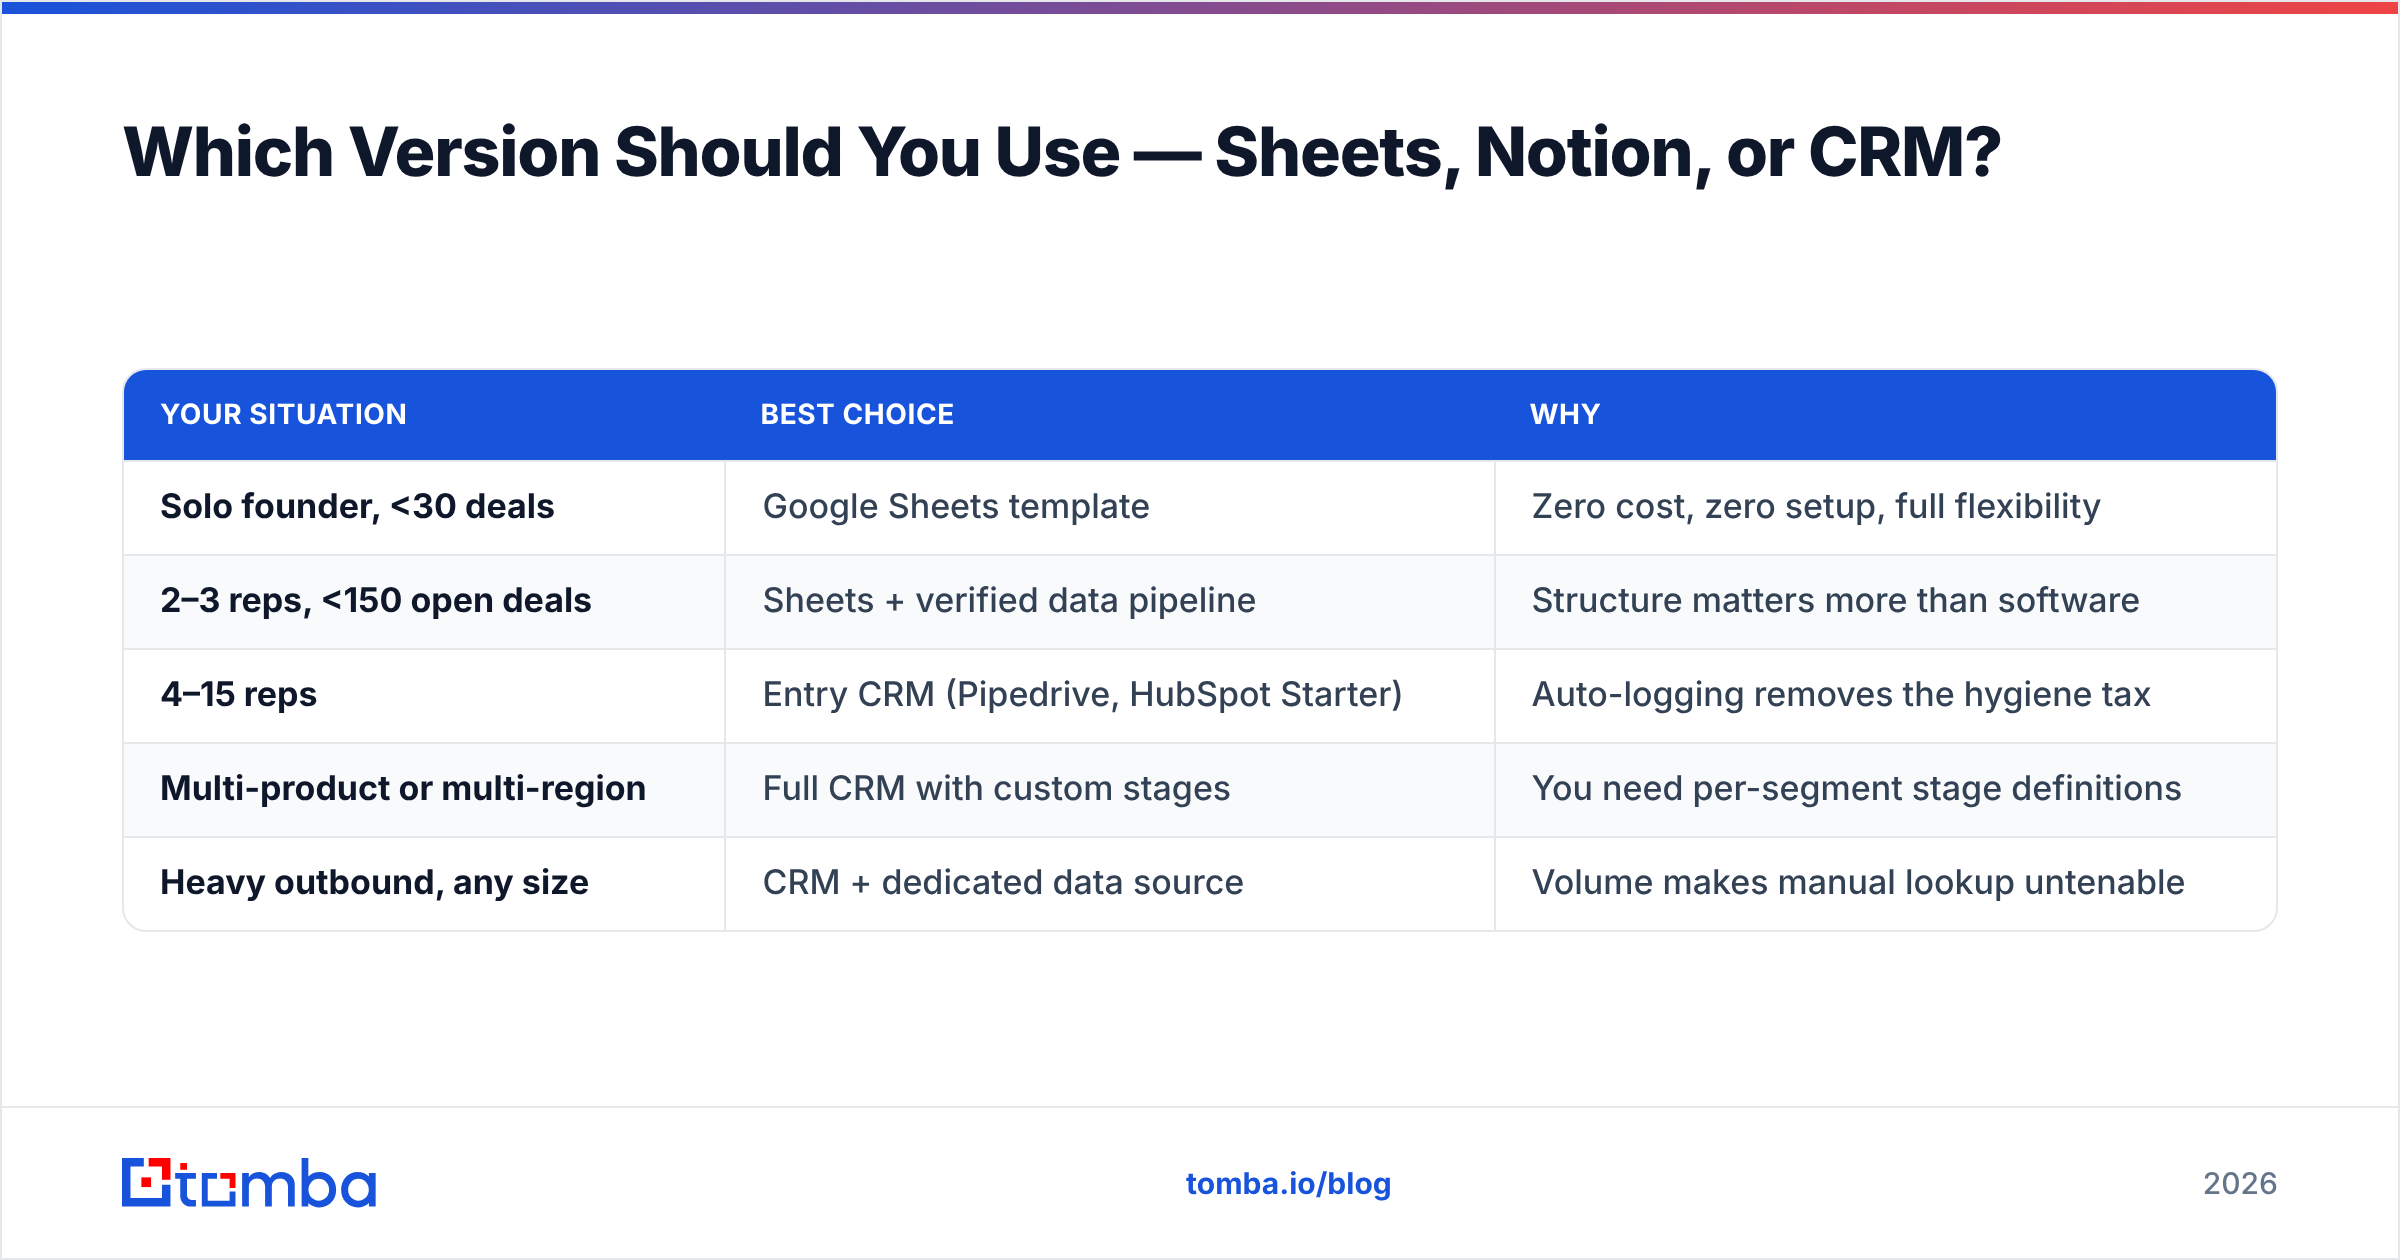Select the '2–3 reps, <150 open deals' cell
Image resolution: width=2400 pixels, height=1260 pixels.
point(424,602)
